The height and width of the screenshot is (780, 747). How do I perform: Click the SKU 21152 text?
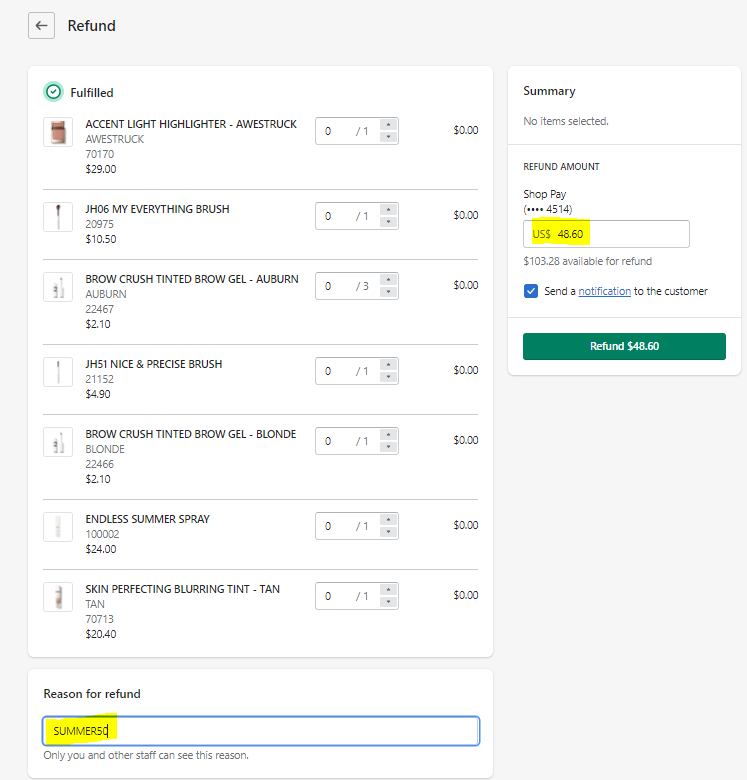point(99,380)
